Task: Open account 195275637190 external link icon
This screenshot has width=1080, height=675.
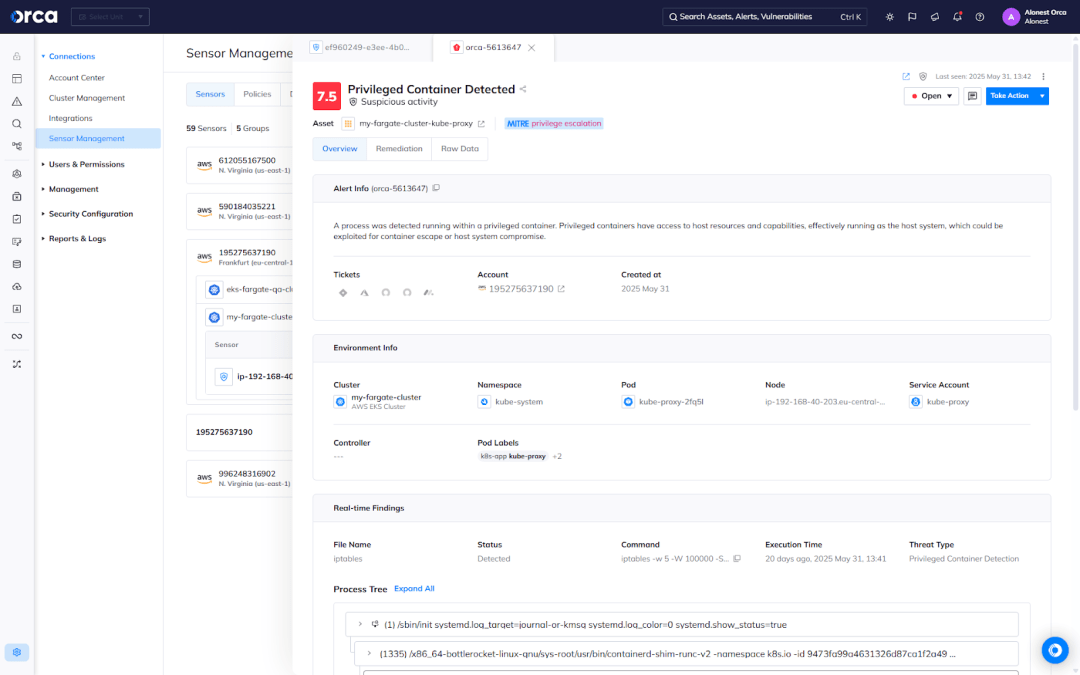Action: click(x=561, y=289)
